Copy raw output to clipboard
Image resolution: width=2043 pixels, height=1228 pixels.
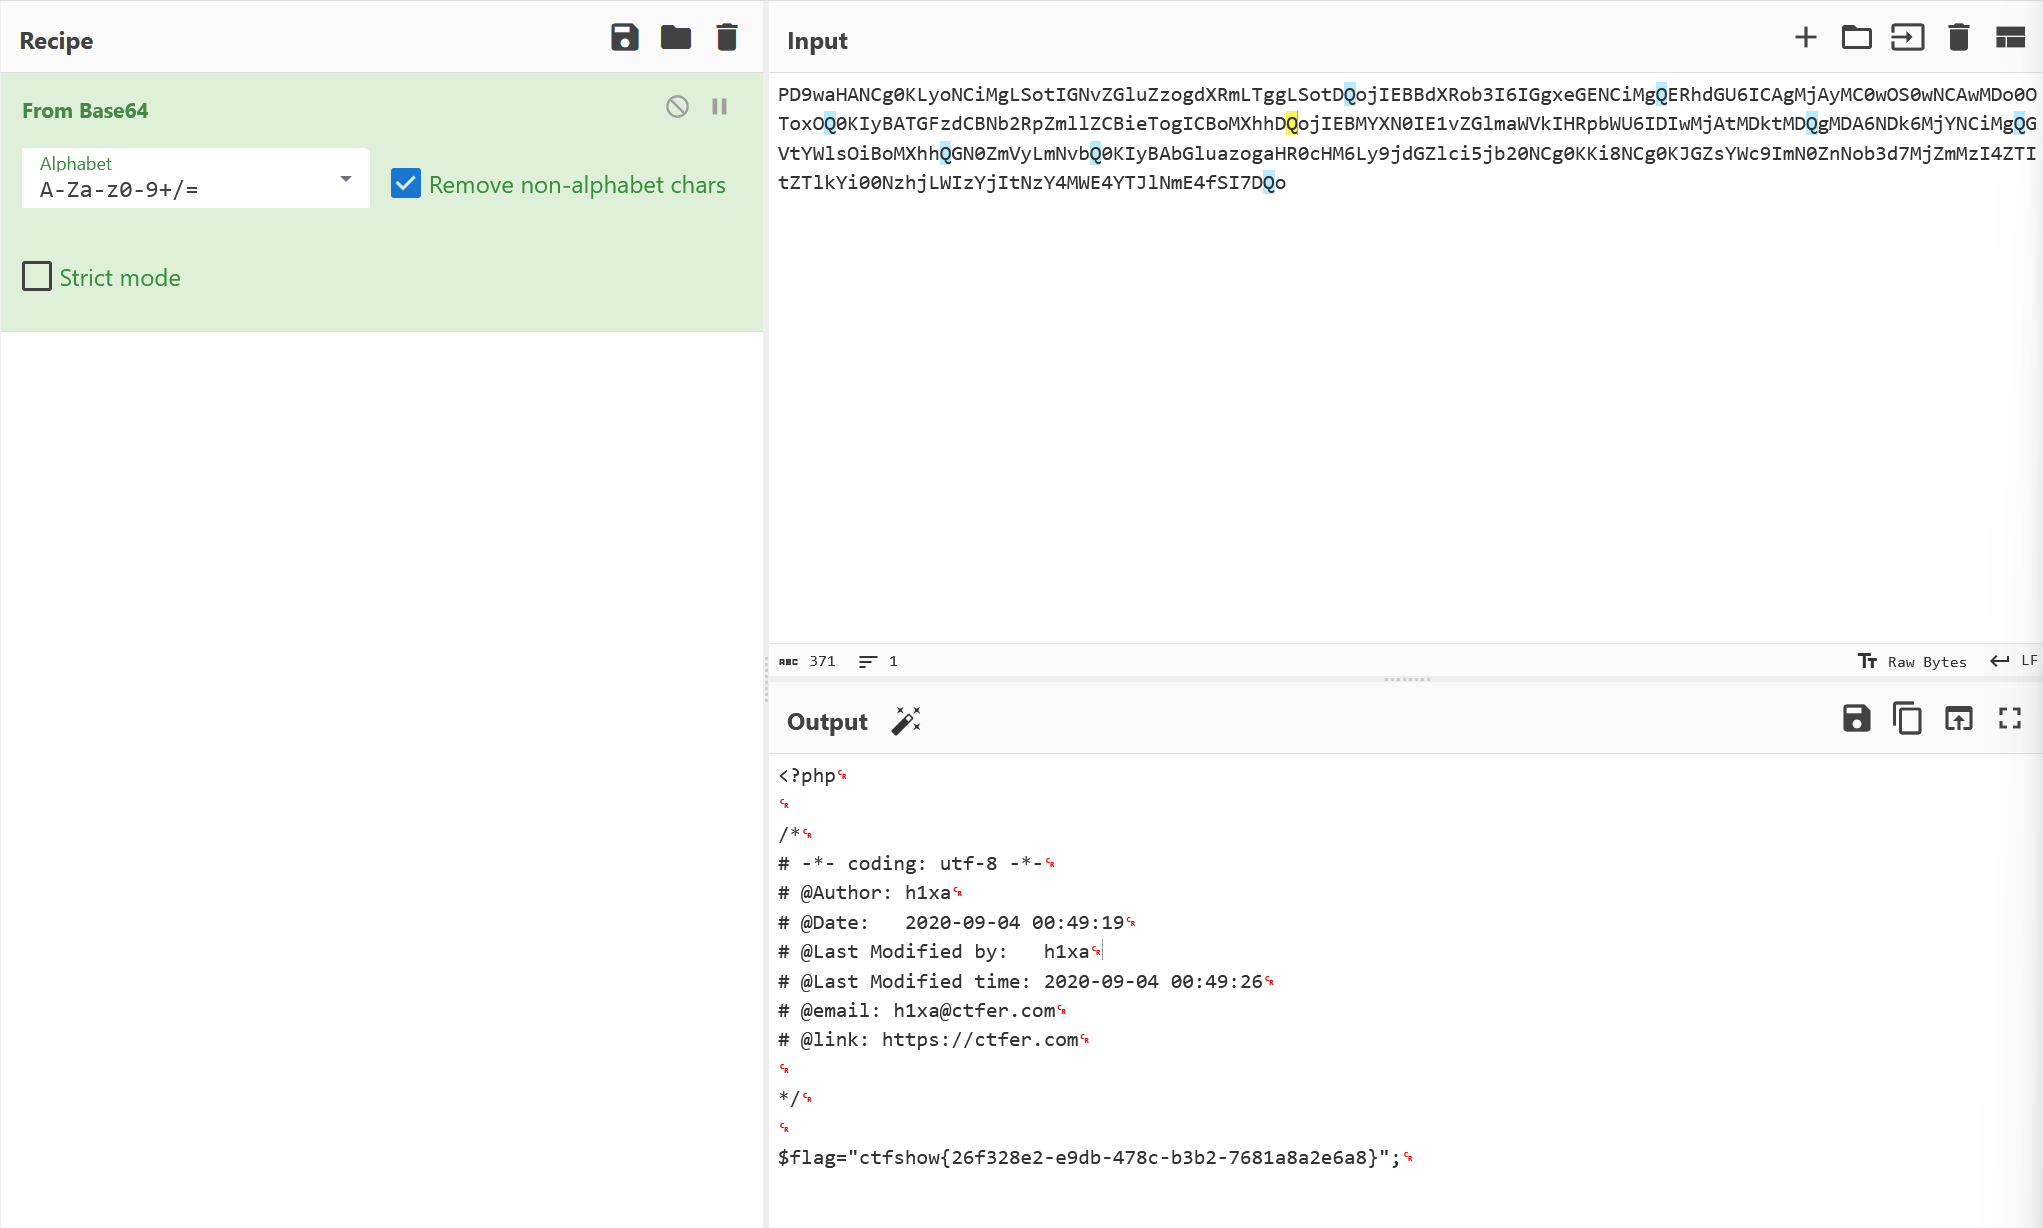pyautogui.click(x=1907, y=718)
